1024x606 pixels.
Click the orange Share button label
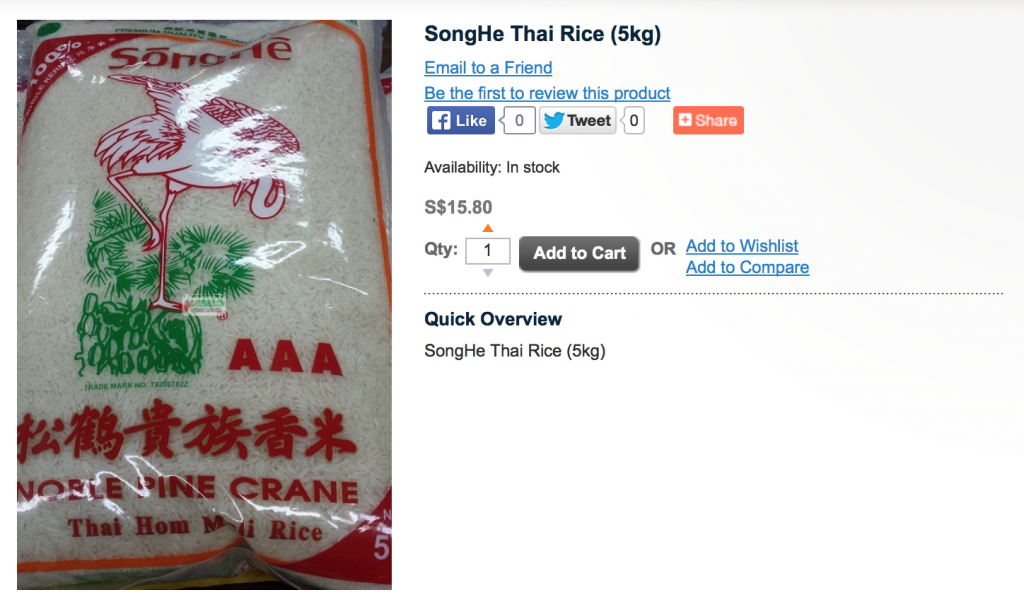point(716,120)
